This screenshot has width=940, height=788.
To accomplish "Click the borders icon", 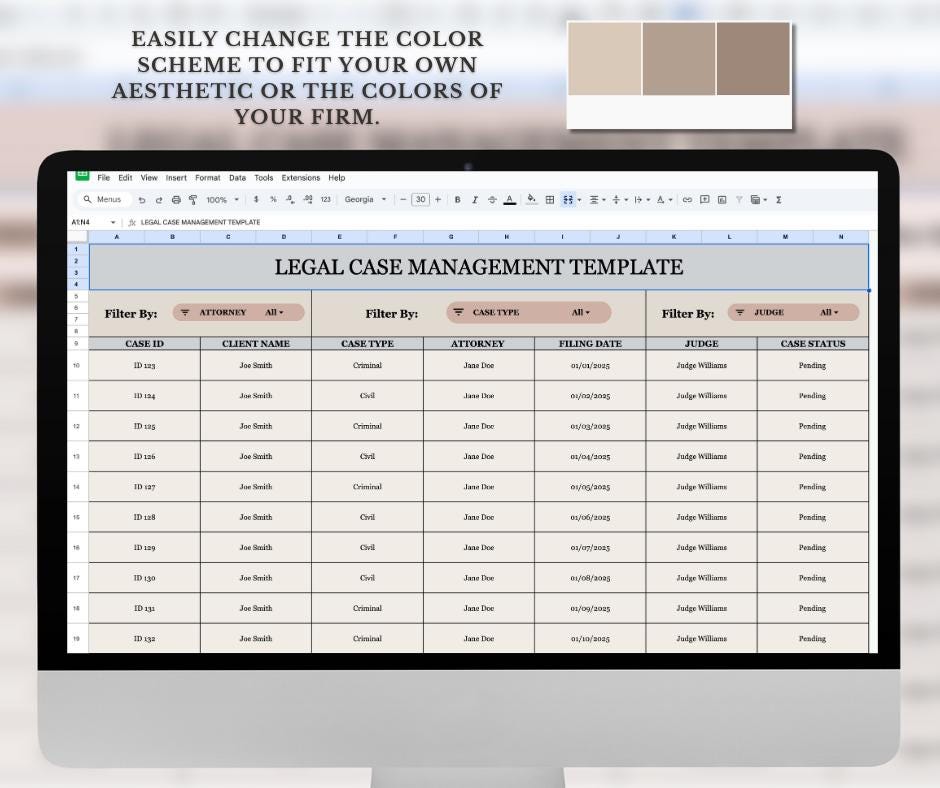I will coord(549,199).
